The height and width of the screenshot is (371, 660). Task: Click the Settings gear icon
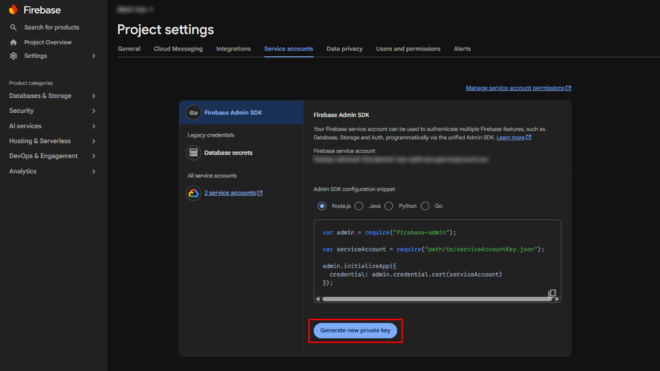[13, 56]
